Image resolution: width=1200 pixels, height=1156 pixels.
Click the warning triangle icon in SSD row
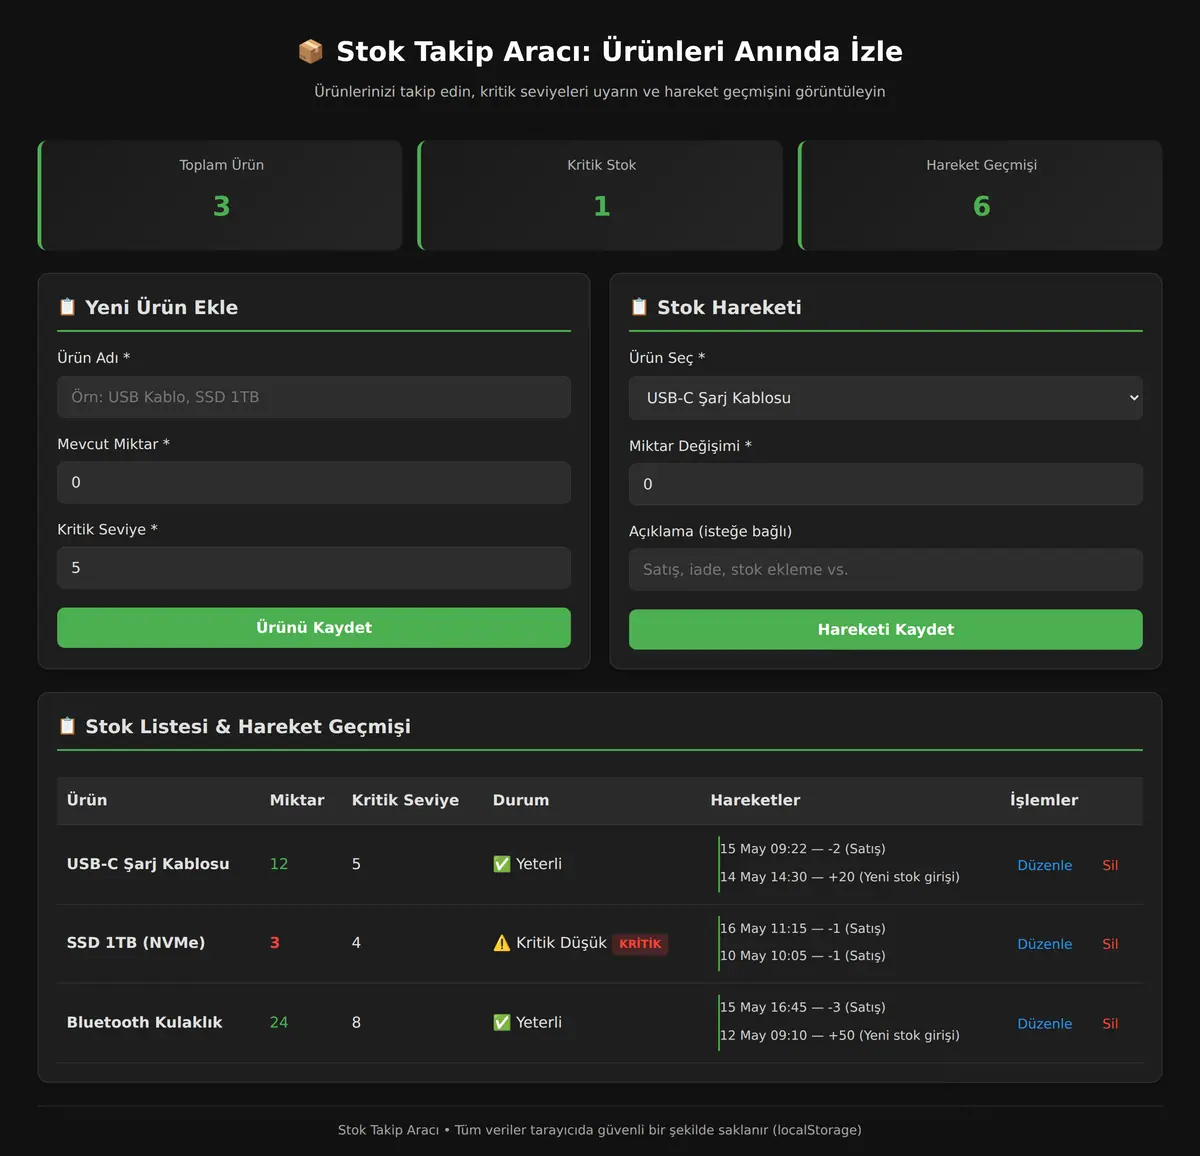coord(502,943)
